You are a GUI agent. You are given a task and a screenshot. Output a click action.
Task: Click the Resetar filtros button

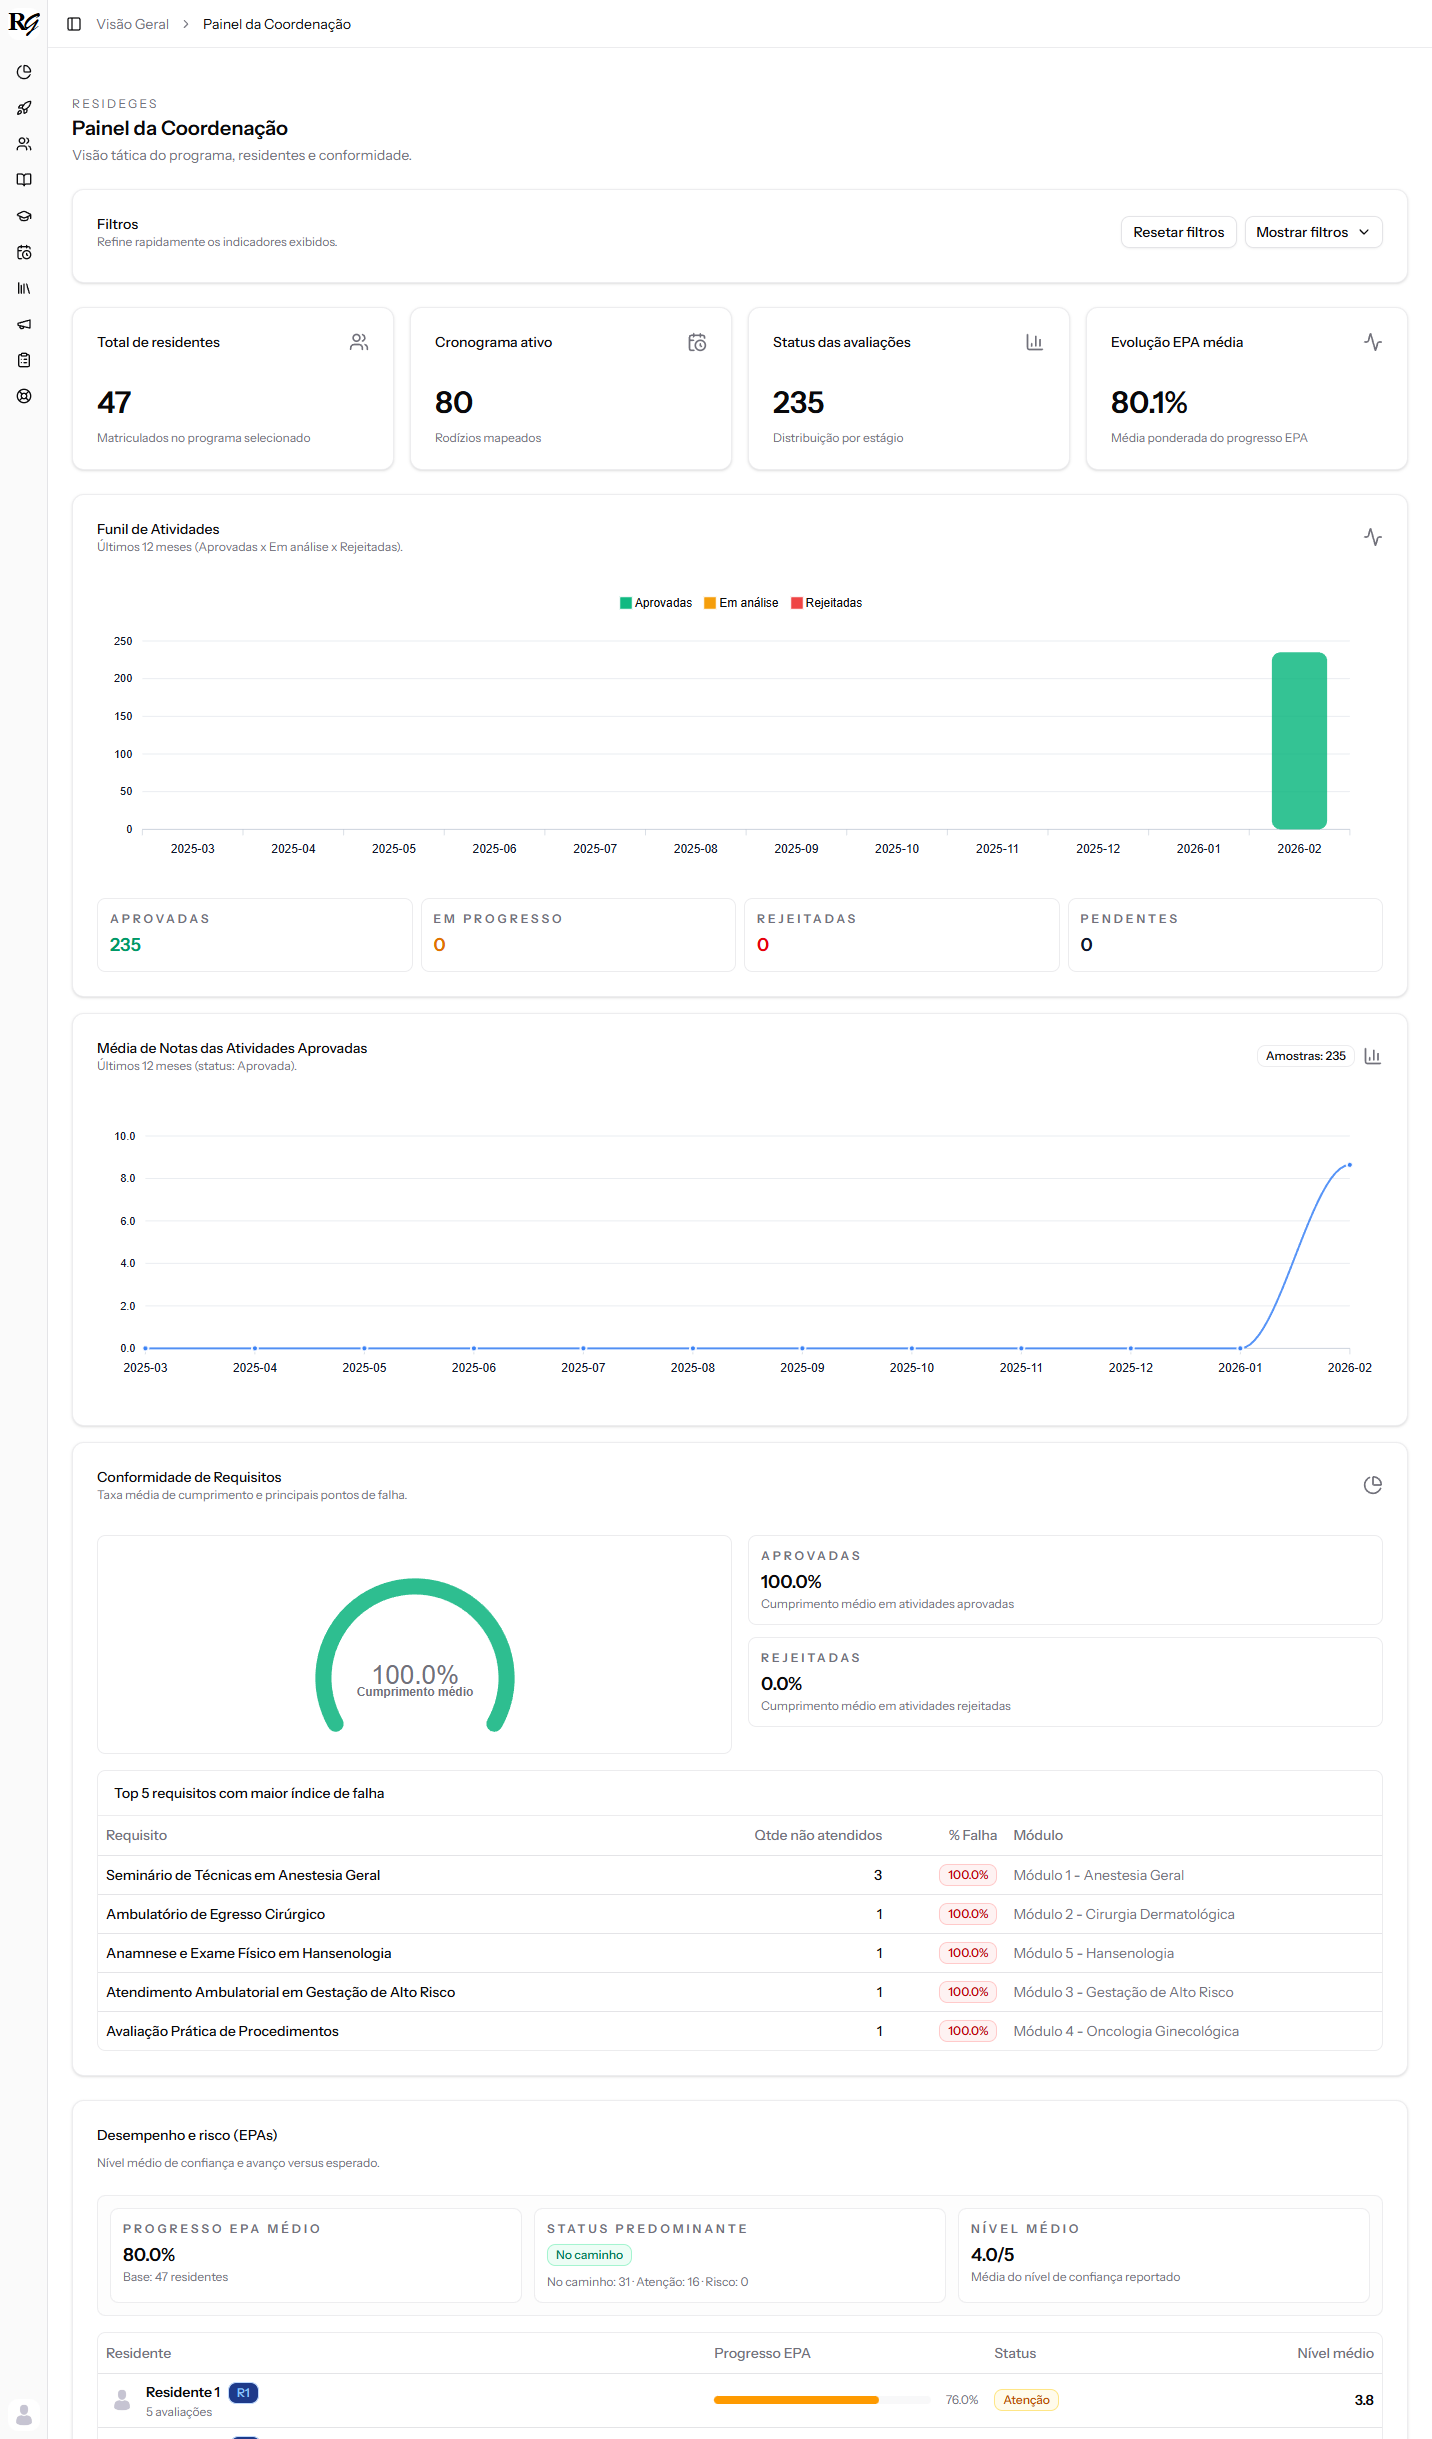coord(1178,232)
